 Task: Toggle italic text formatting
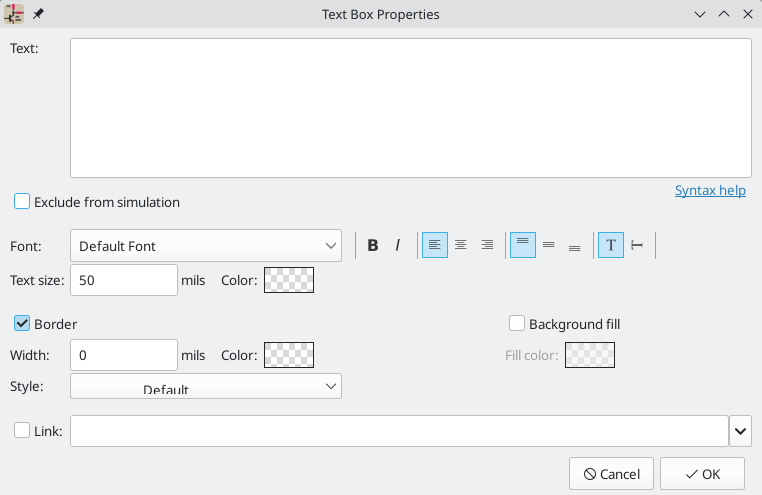(397, 245)
